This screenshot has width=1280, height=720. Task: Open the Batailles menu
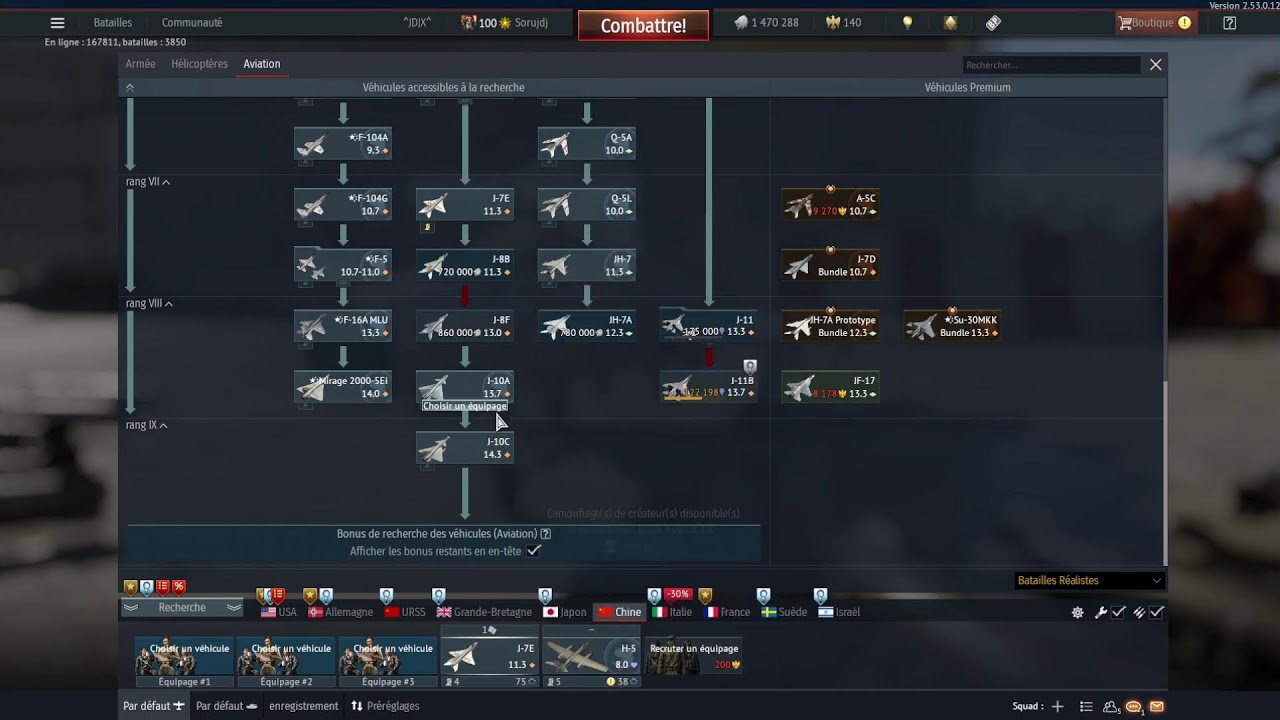coord(112,22)
